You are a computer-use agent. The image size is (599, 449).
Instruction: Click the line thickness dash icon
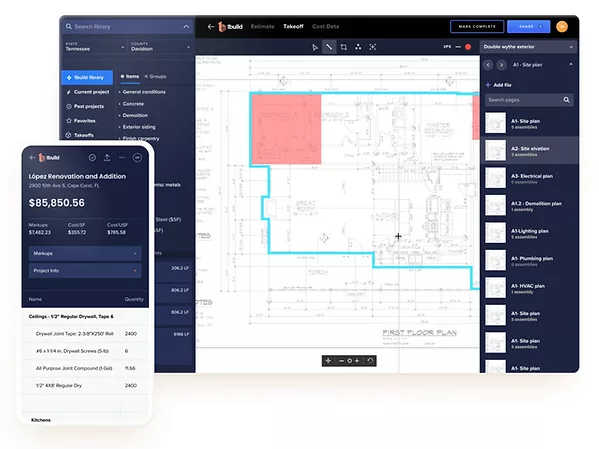point(458,47)
